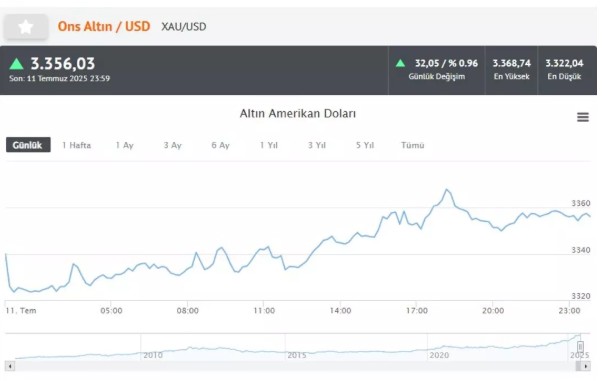Click the left scroll arrow of navigator

[x=10, y=366]
